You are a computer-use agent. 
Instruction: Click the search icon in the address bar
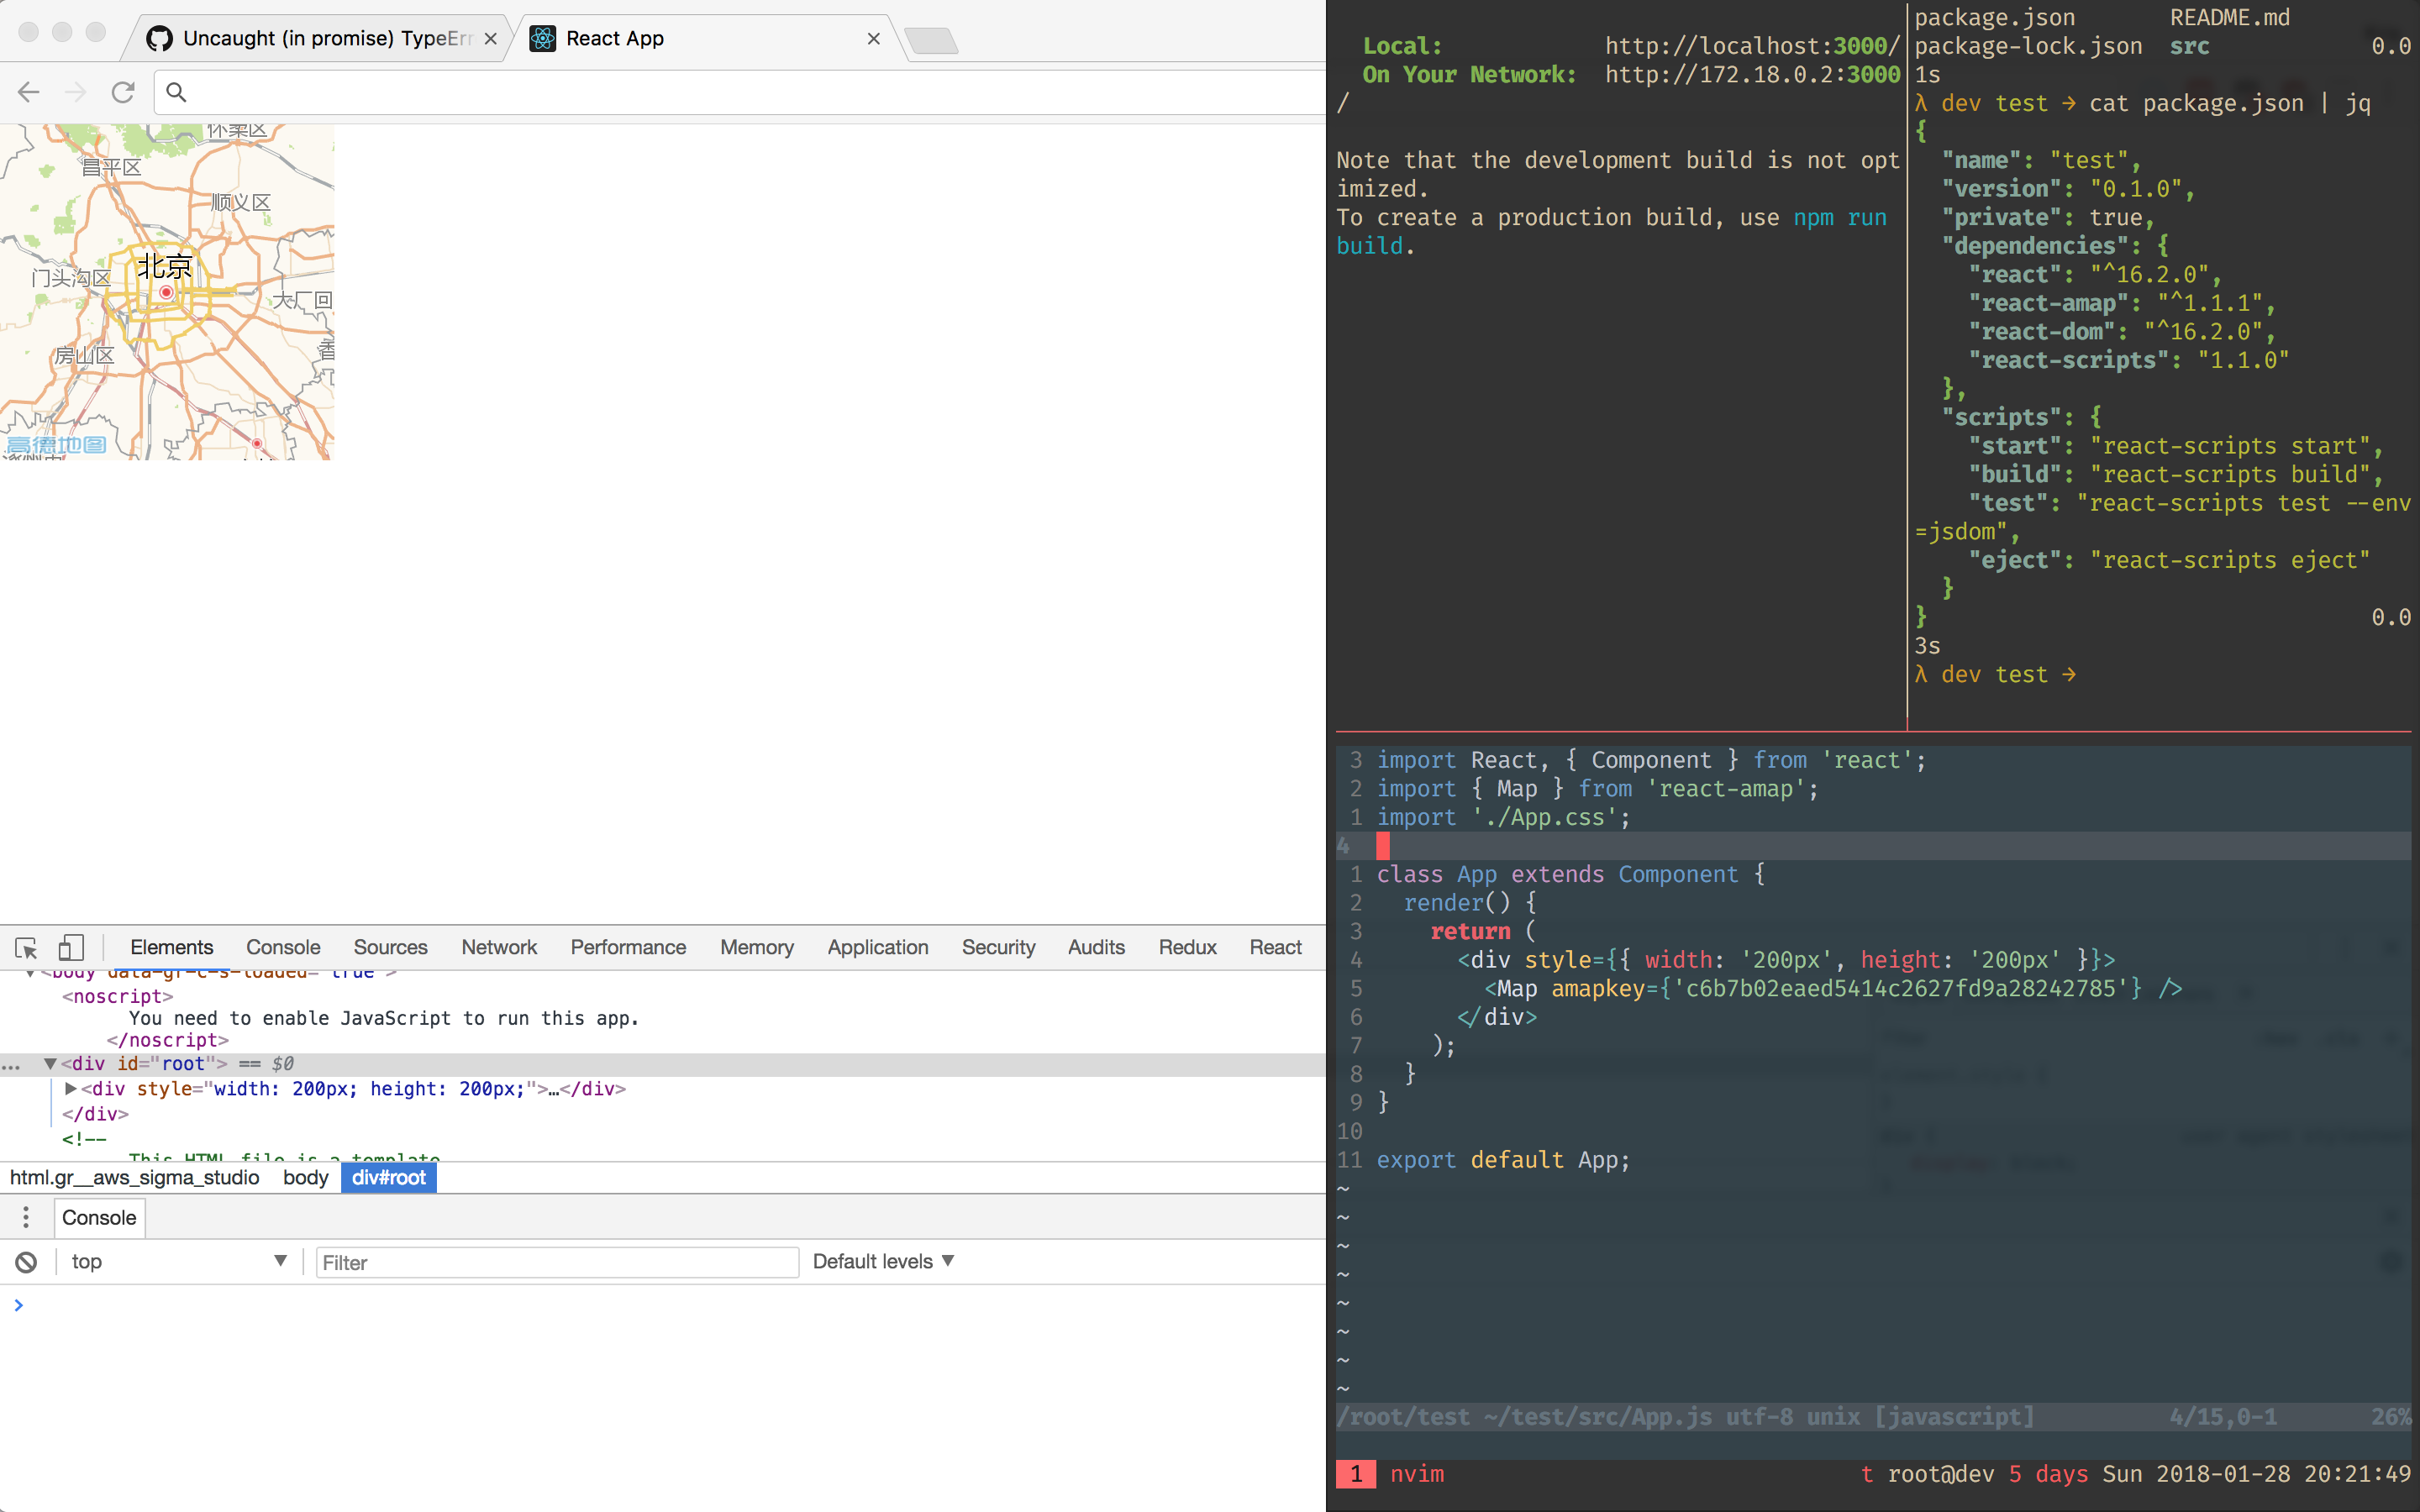176,91
